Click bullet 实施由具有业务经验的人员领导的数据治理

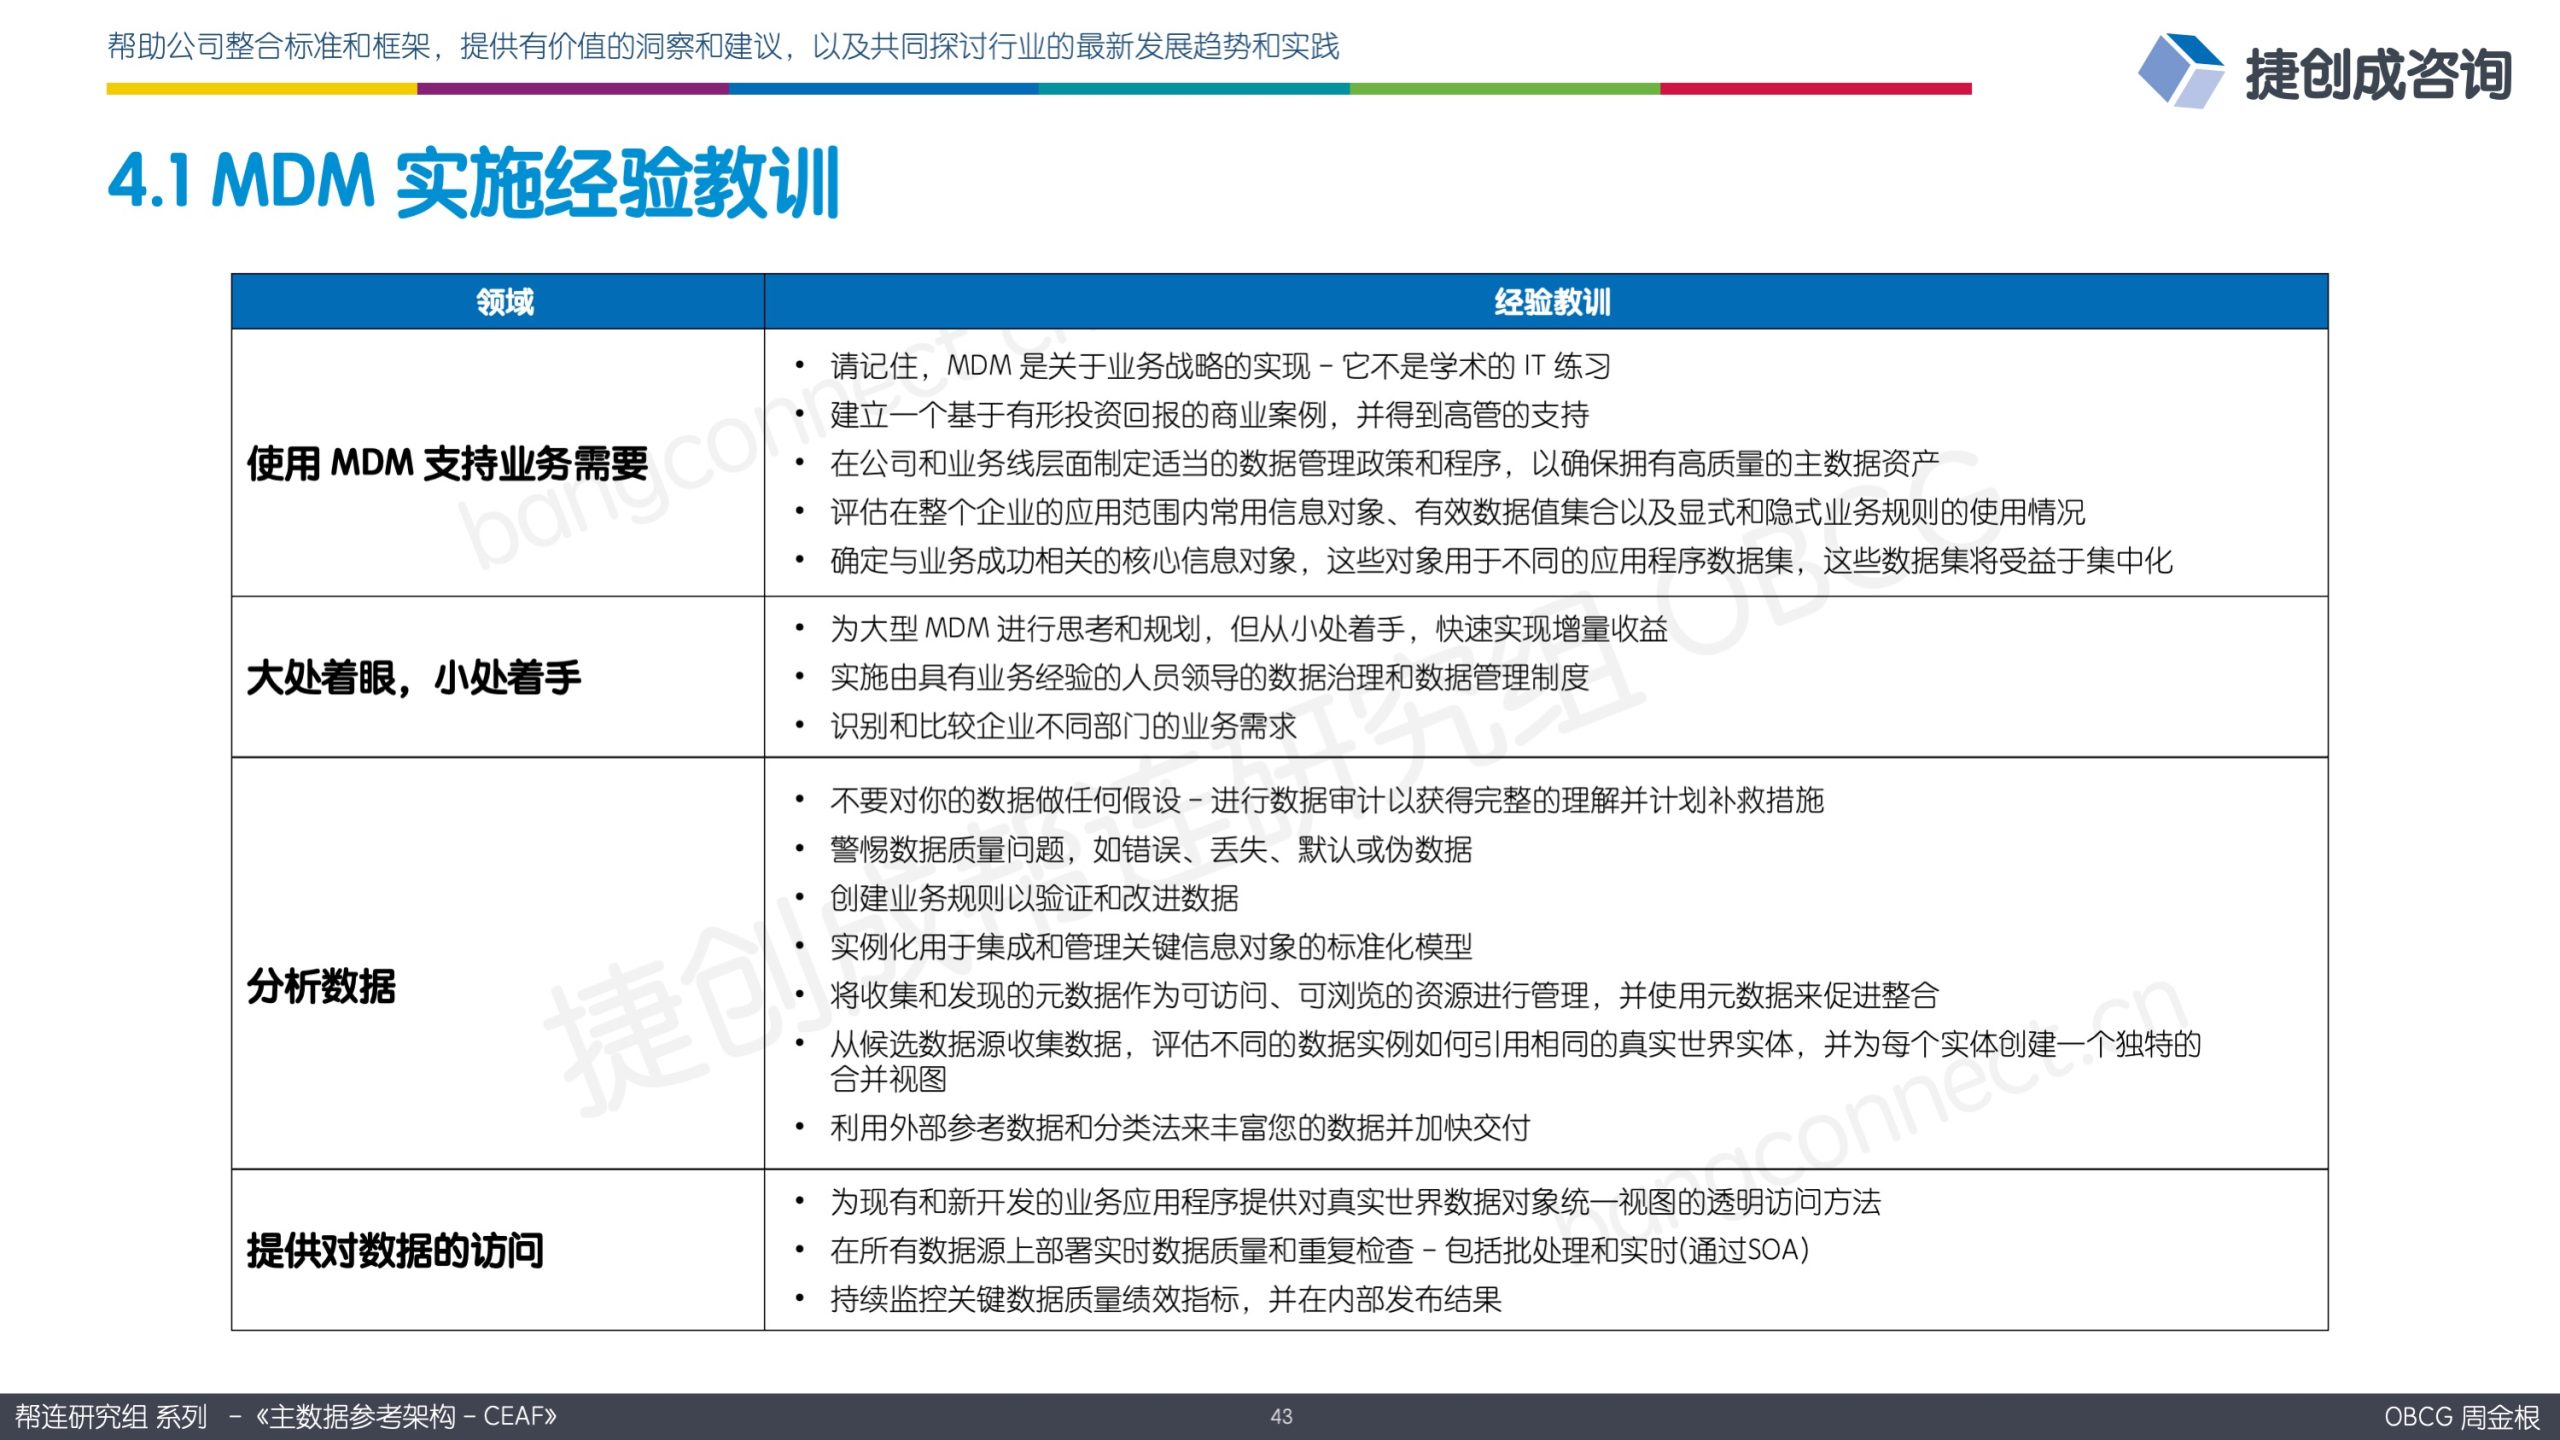1209,678
